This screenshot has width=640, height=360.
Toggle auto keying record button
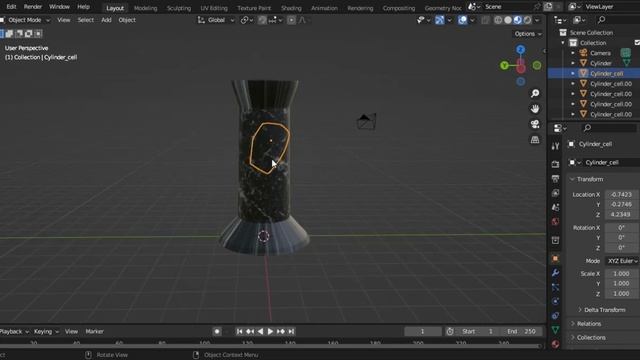tap(217, 331)
